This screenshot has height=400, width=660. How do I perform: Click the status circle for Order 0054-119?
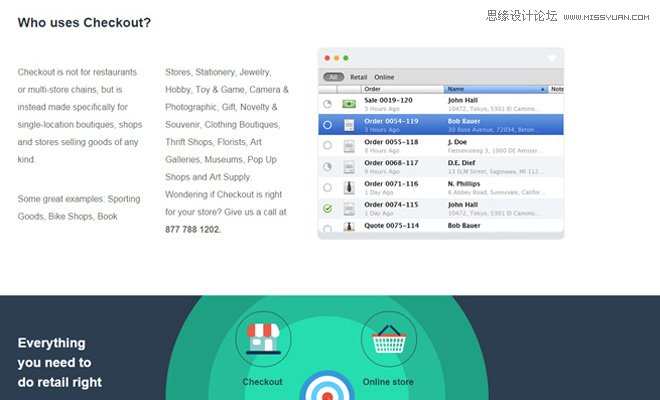point(327,125)
